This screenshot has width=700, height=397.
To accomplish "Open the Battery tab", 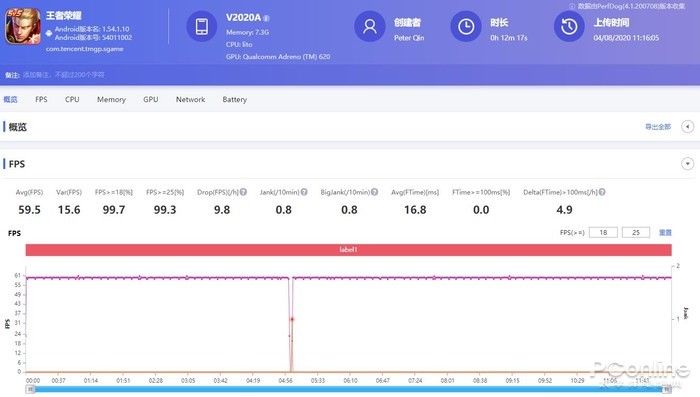I will tap(234, 99).
